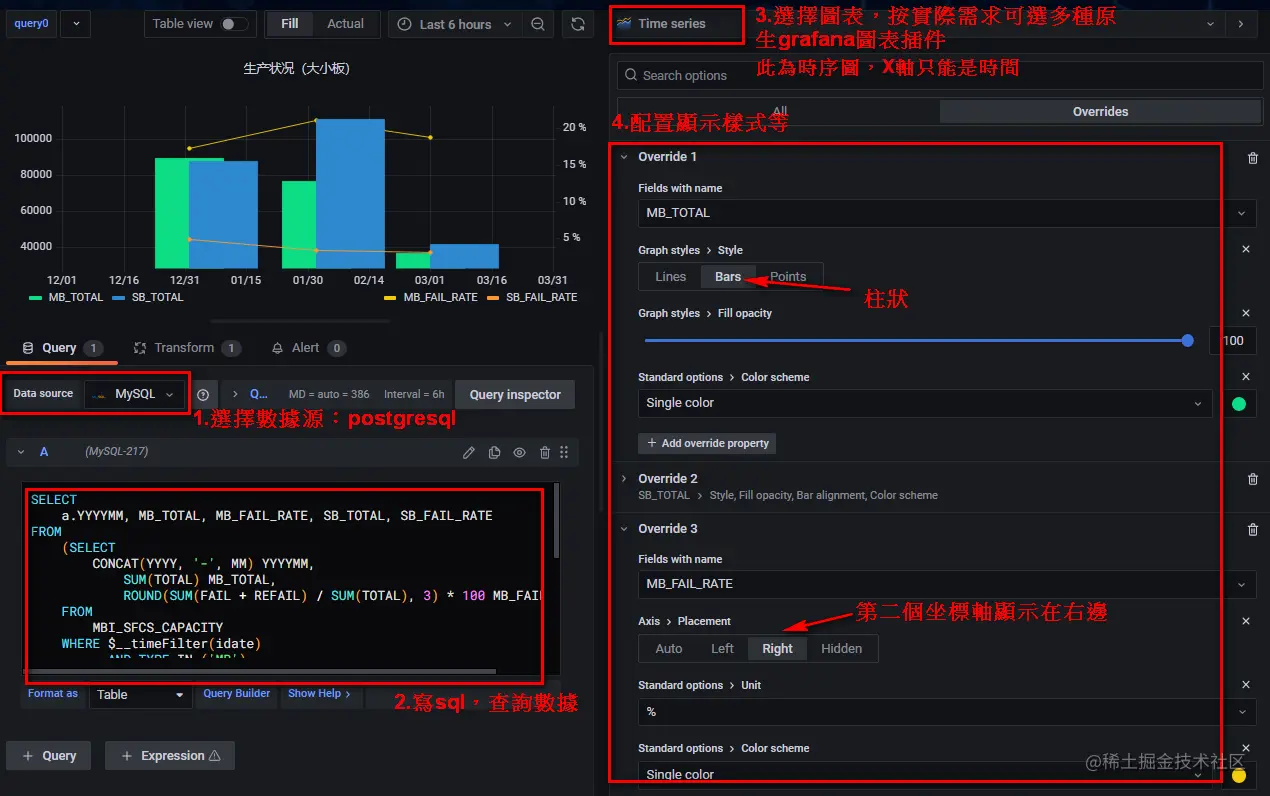Open the Query inspector
Screen dimensions: 1270x796
click(x=515, y=395)
